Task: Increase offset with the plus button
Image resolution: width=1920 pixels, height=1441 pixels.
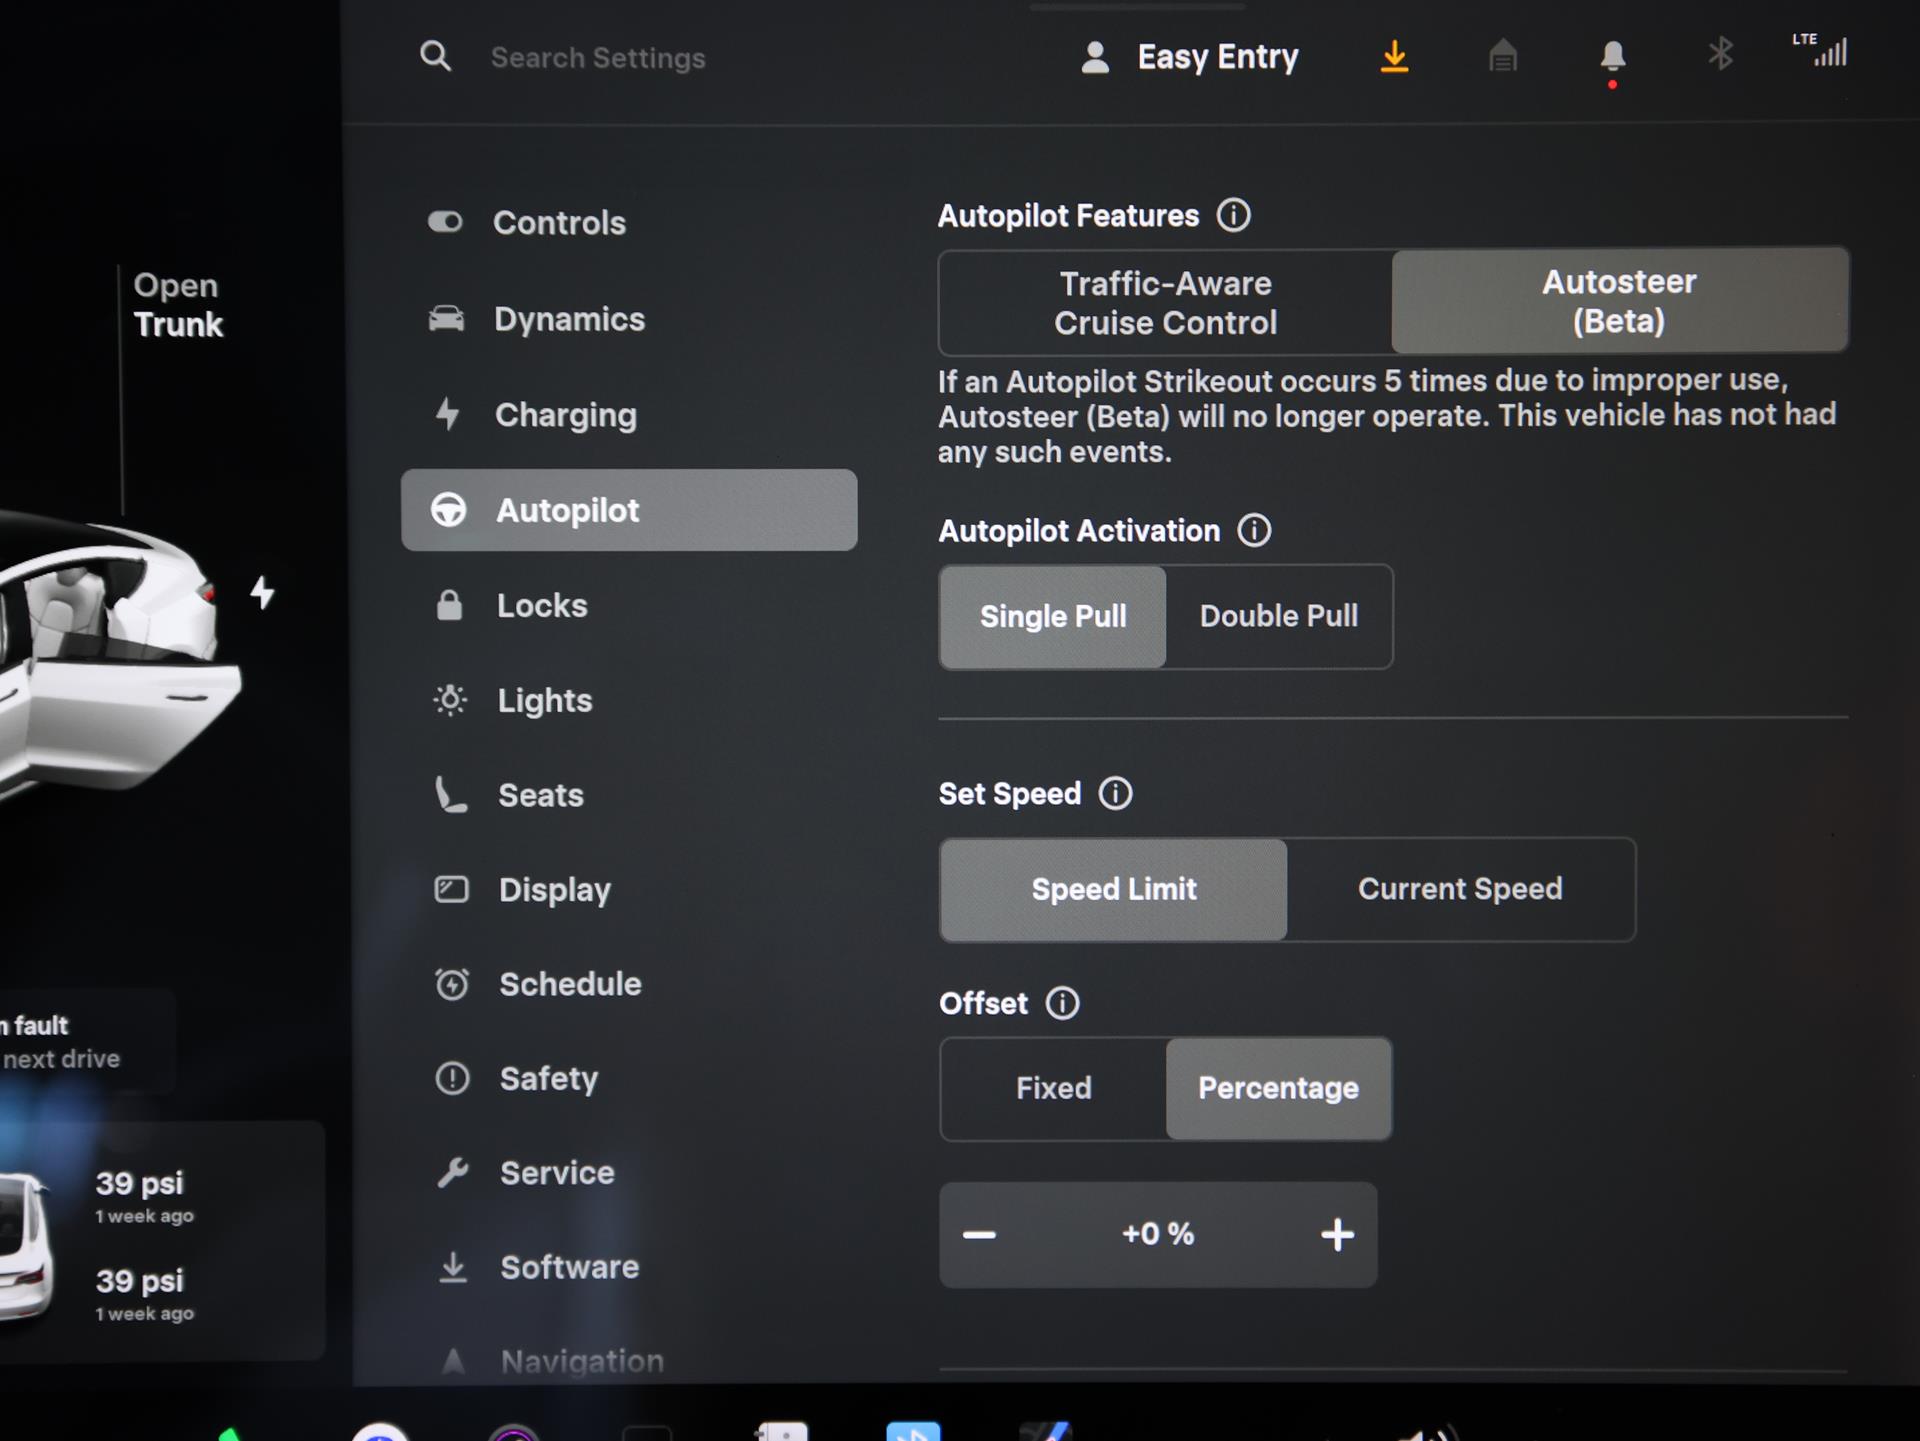Action: pyautogui.click(x=1337, y=1235)
